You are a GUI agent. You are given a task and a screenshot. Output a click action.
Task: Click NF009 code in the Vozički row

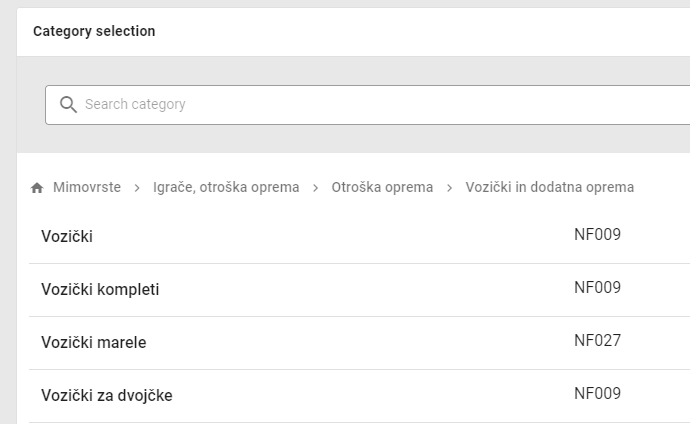pos(597,236)
